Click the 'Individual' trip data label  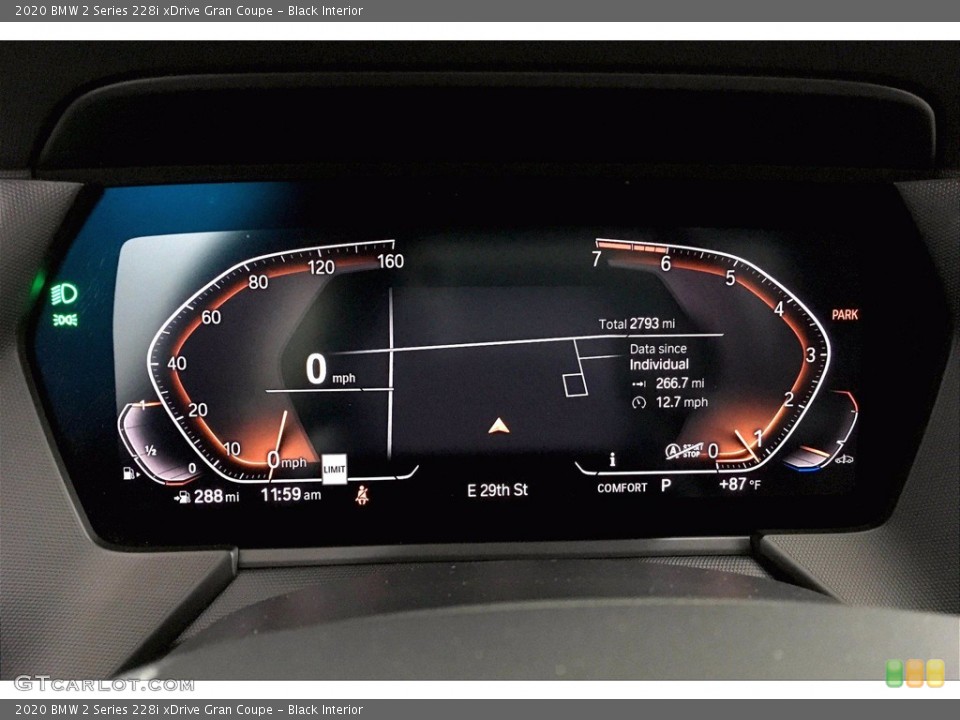coord(659,364)
